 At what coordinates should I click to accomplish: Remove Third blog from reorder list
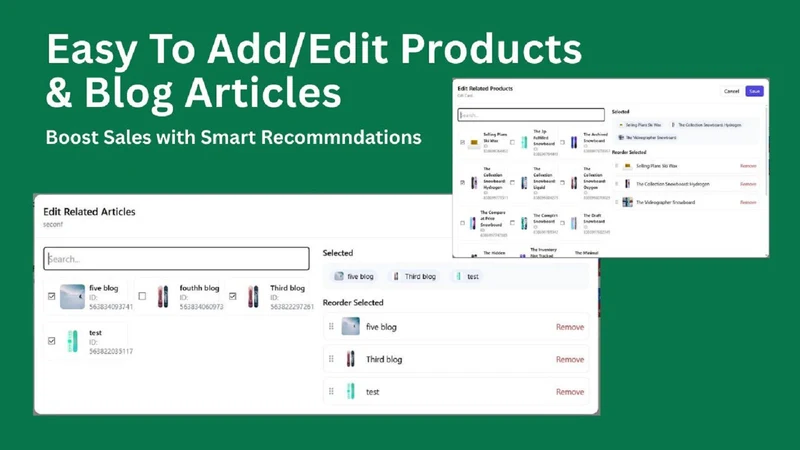(x=570, y=360)
